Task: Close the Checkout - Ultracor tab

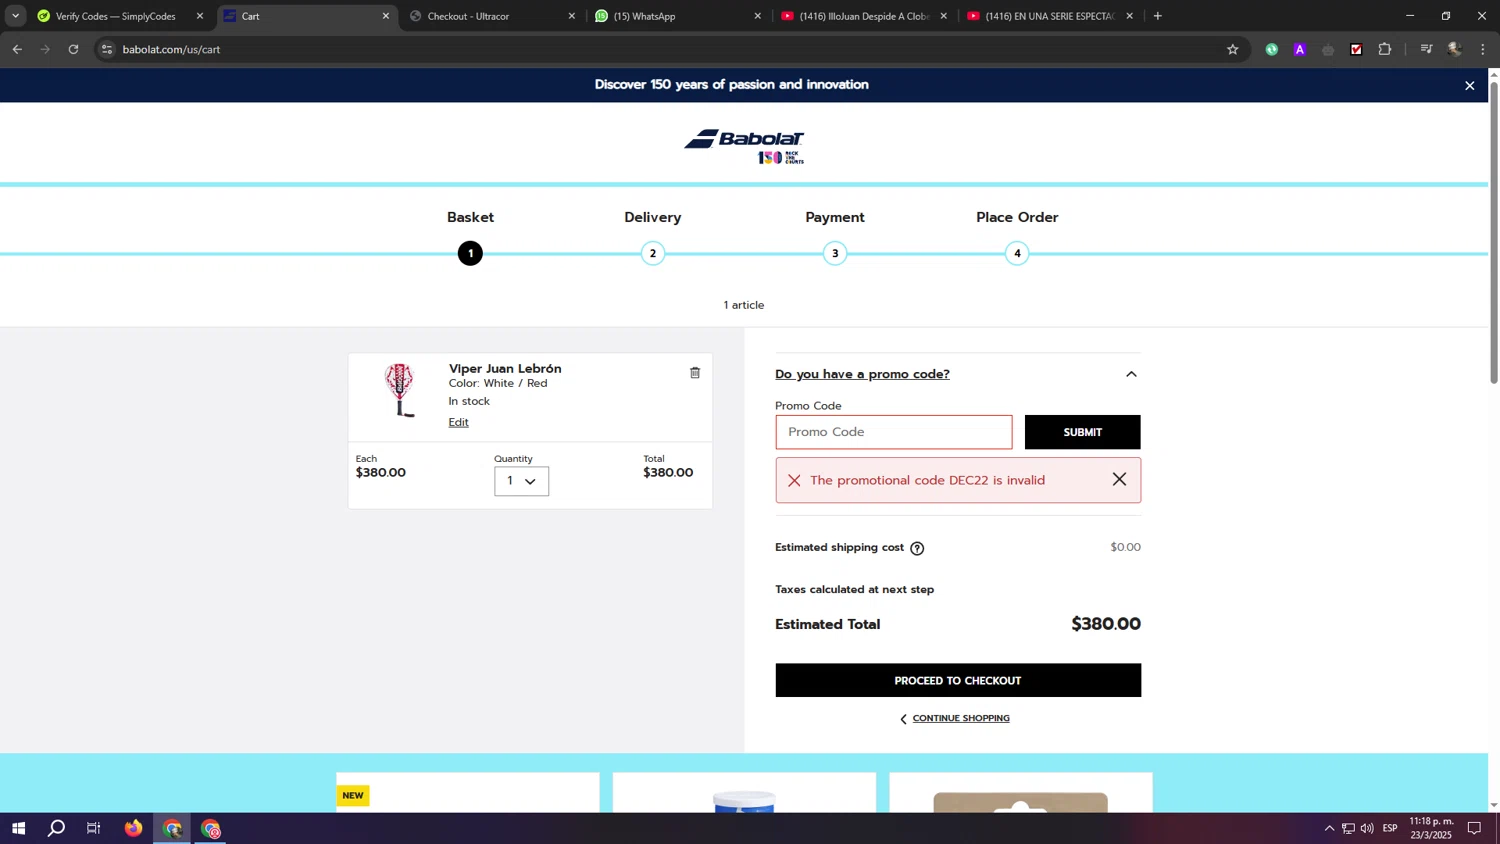Action: tap(572, 16)
